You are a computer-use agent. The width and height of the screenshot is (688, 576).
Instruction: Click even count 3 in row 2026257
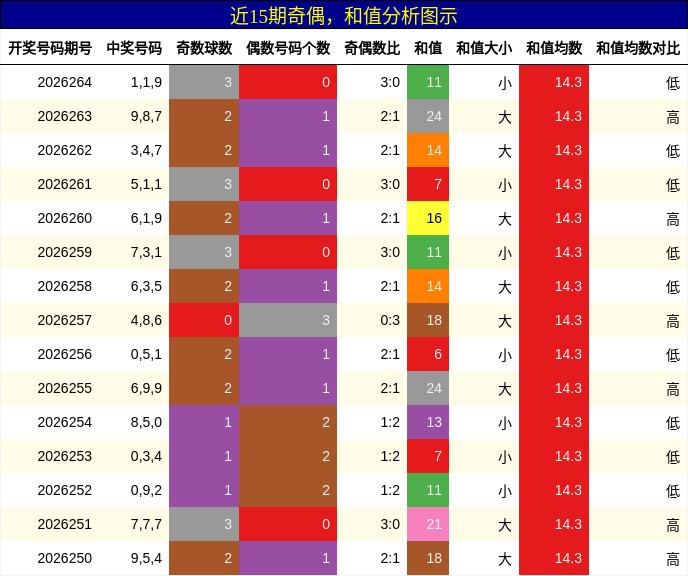point(288,320)
